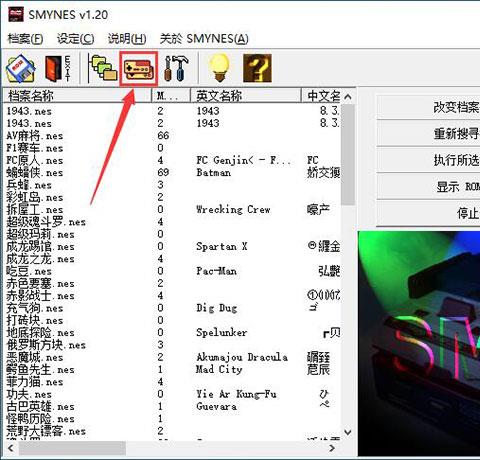Click the horizontal scrollbar thumb
The image size is (480, 460).
72,448
